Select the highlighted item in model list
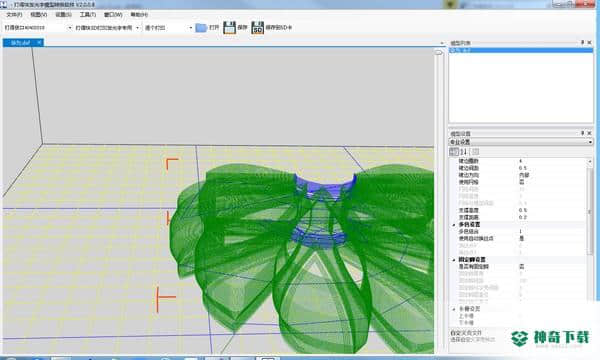This screenshot has width=600, height=360. [x=521, y=50]
